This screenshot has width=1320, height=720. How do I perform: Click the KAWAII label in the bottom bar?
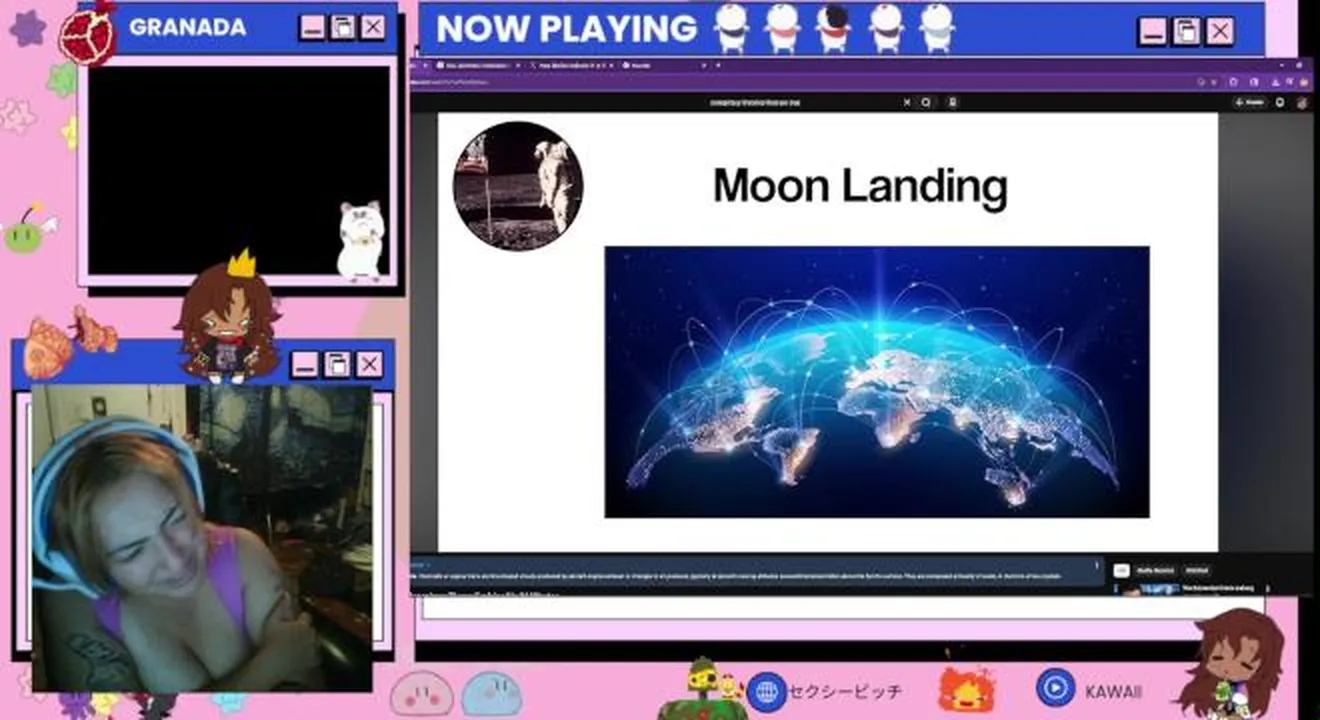click(x=1113, y=691)
